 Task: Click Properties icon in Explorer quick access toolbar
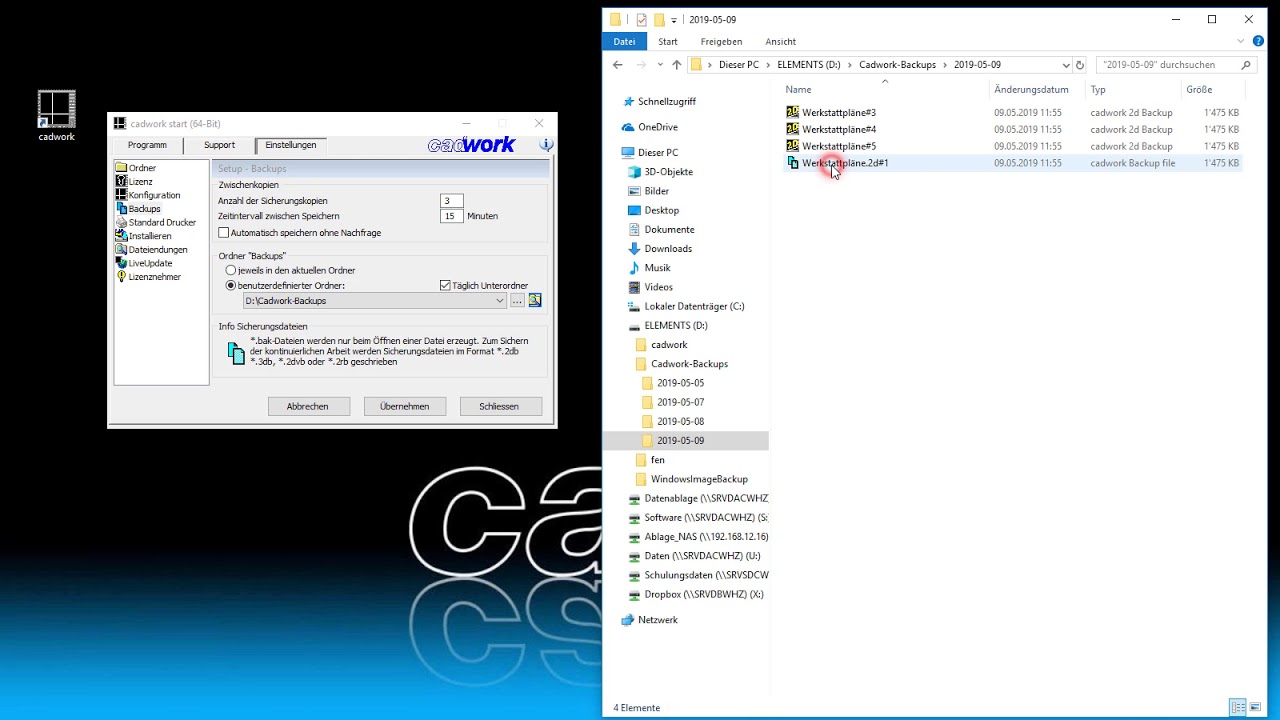point(641,19)
